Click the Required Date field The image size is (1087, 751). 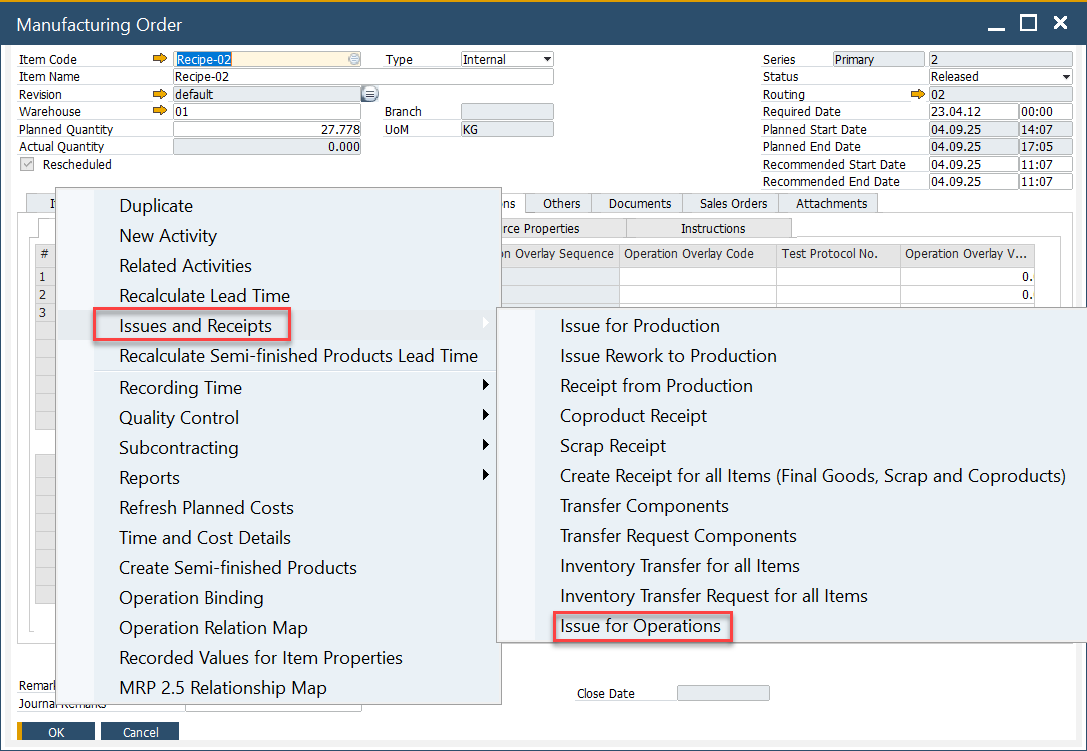point(973,112)
